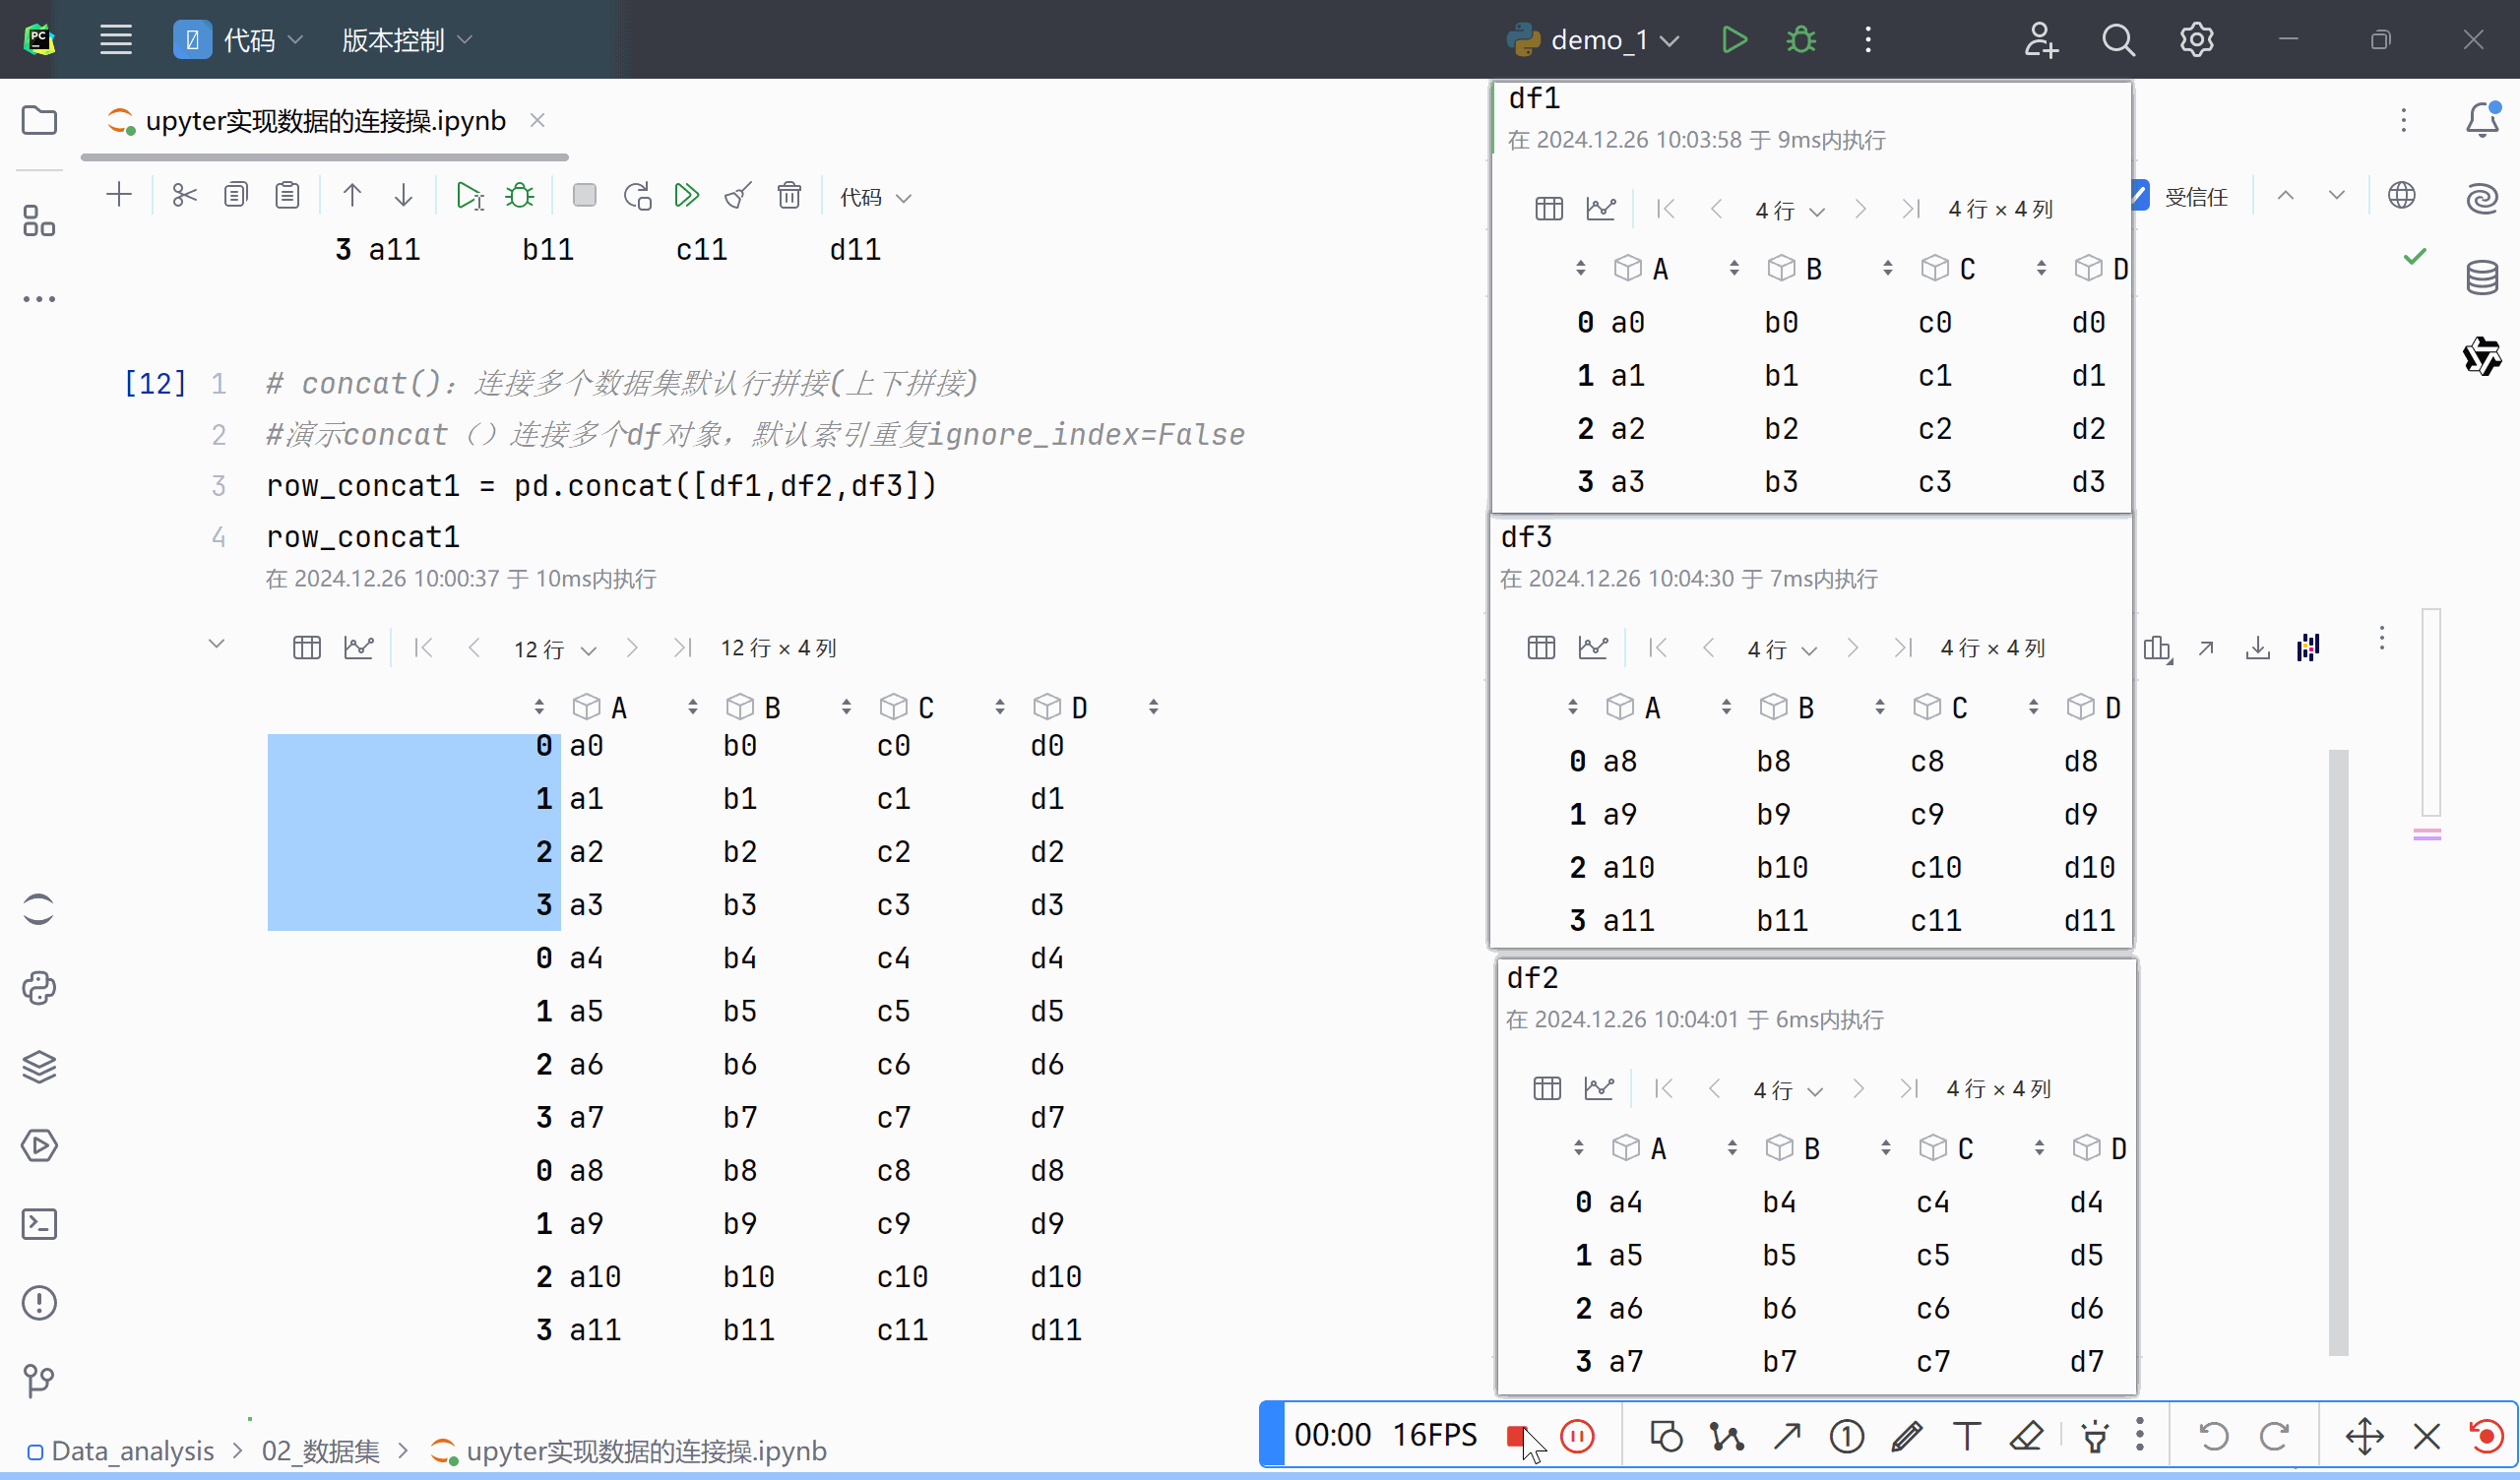Collapse the row_concat1 cell output
The width and height of the screenshot is (2520, 1480).
point(216,644)
